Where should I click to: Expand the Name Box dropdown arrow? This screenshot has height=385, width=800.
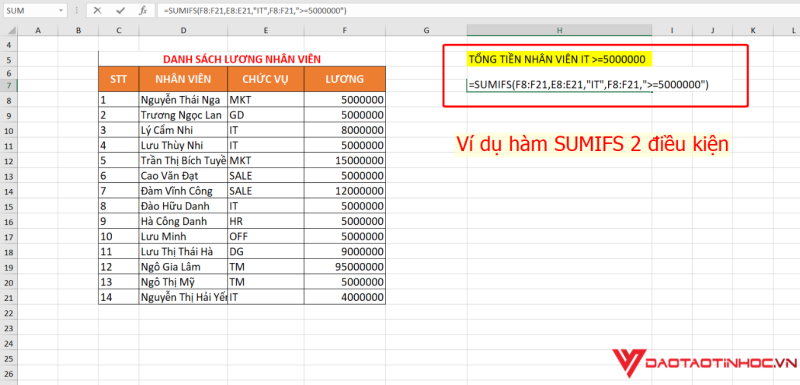coord(61,10)
